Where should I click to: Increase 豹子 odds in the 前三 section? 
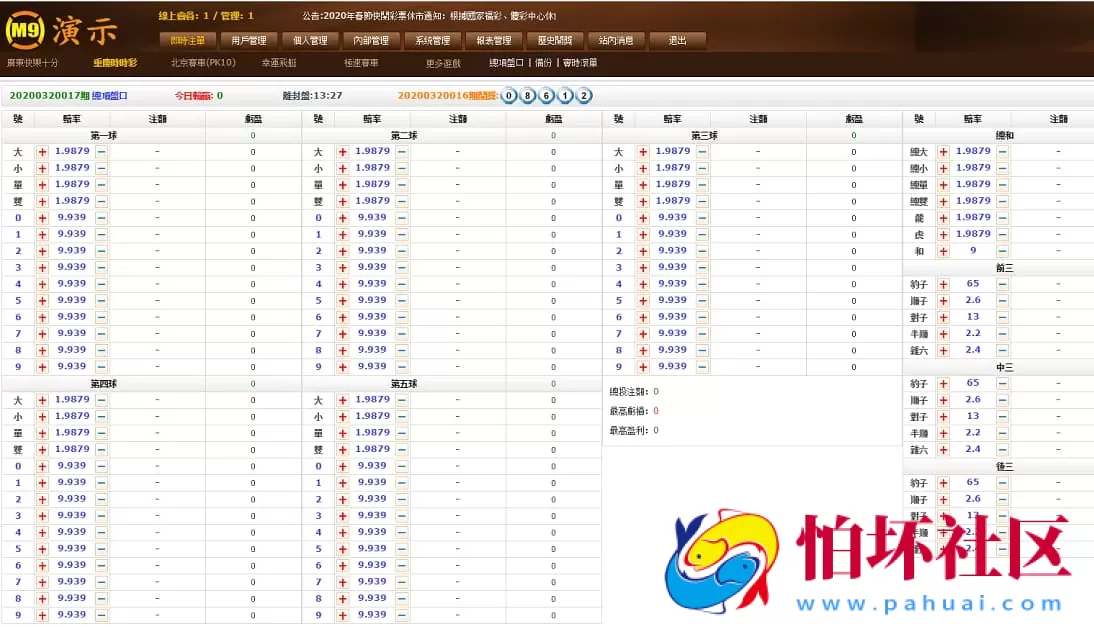pos(944,283)
